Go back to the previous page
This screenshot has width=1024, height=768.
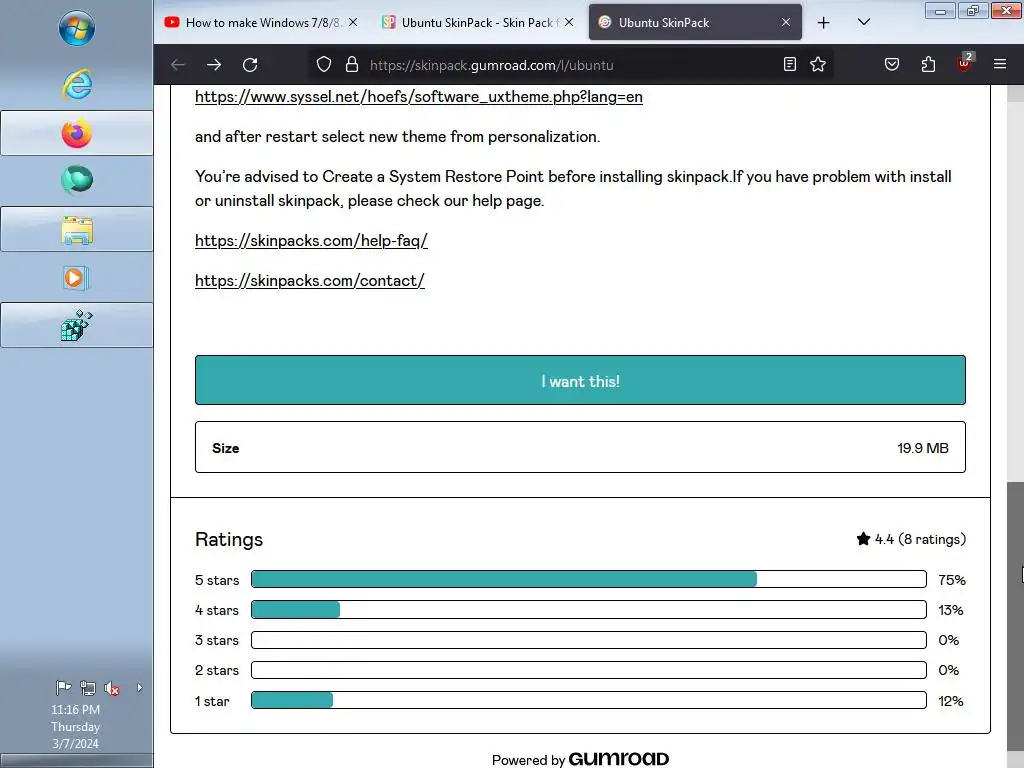pyautogui.click(x=178, y=65)
